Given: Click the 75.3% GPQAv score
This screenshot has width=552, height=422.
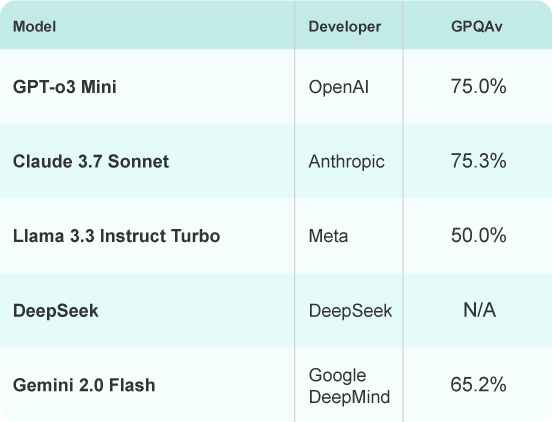Looking at the screenshot, I should (x=478, y=161).
